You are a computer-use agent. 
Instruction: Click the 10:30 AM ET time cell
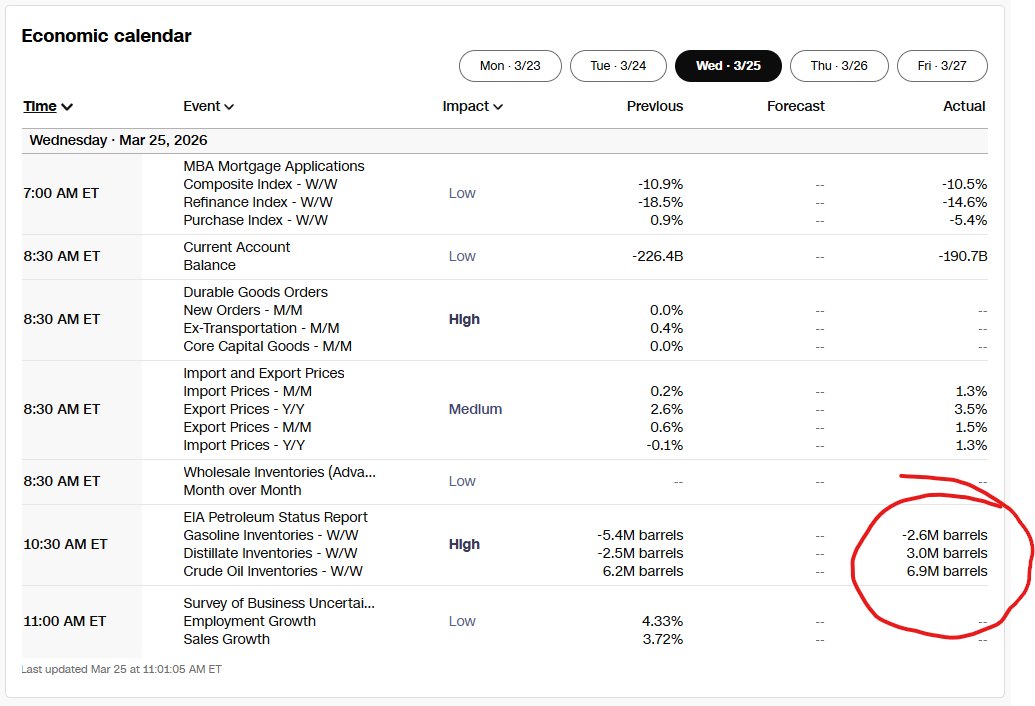point(65,544)
